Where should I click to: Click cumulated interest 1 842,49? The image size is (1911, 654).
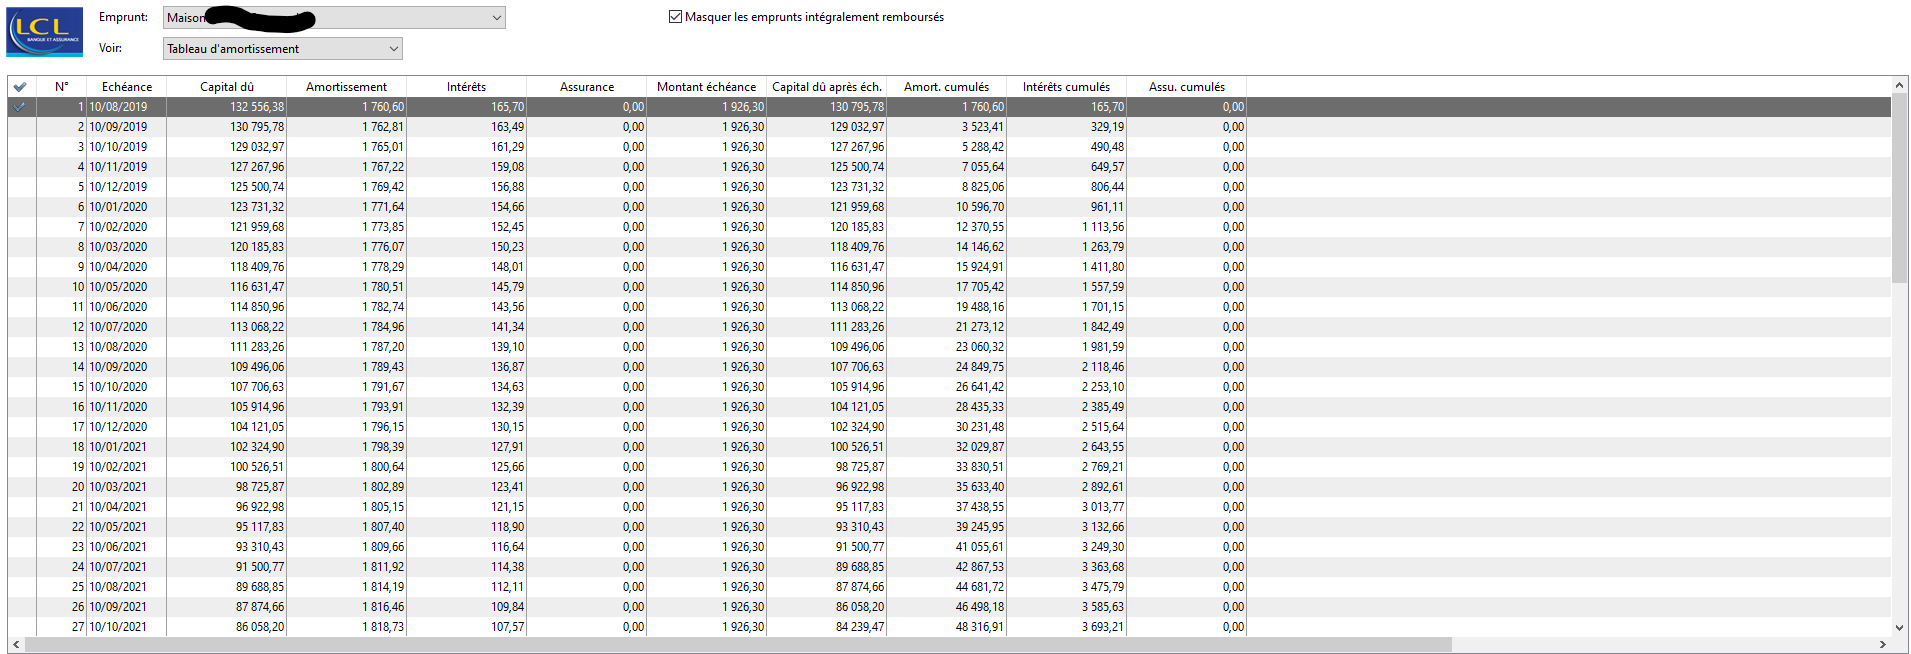point(1103,327)
